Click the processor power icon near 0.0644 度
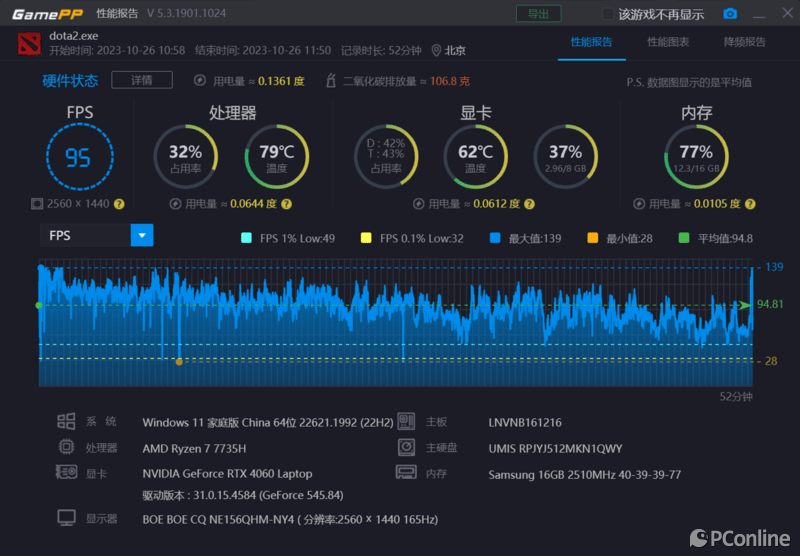 (175, 204)
